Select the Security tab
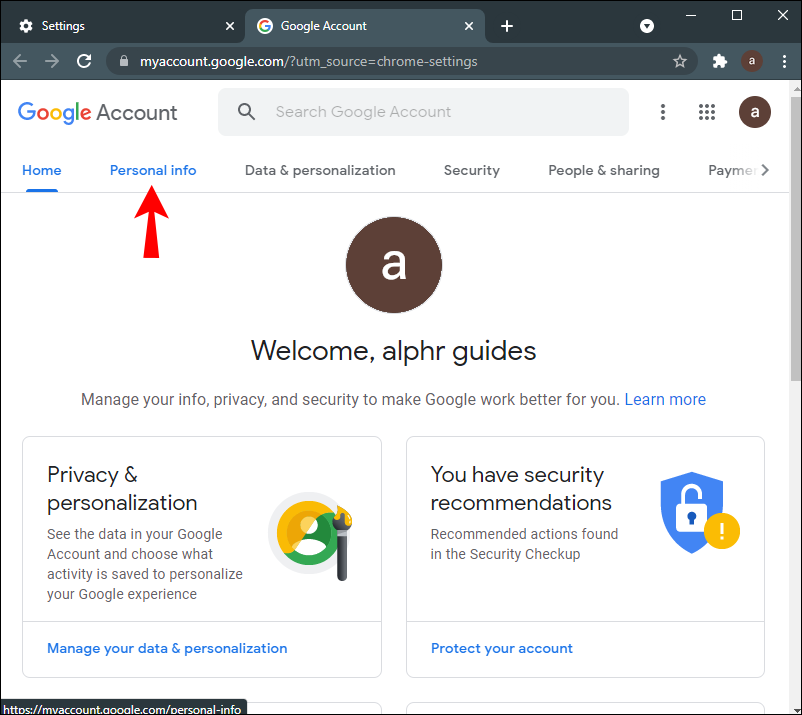This screenshot has height=715, width=802. point(472,170)
